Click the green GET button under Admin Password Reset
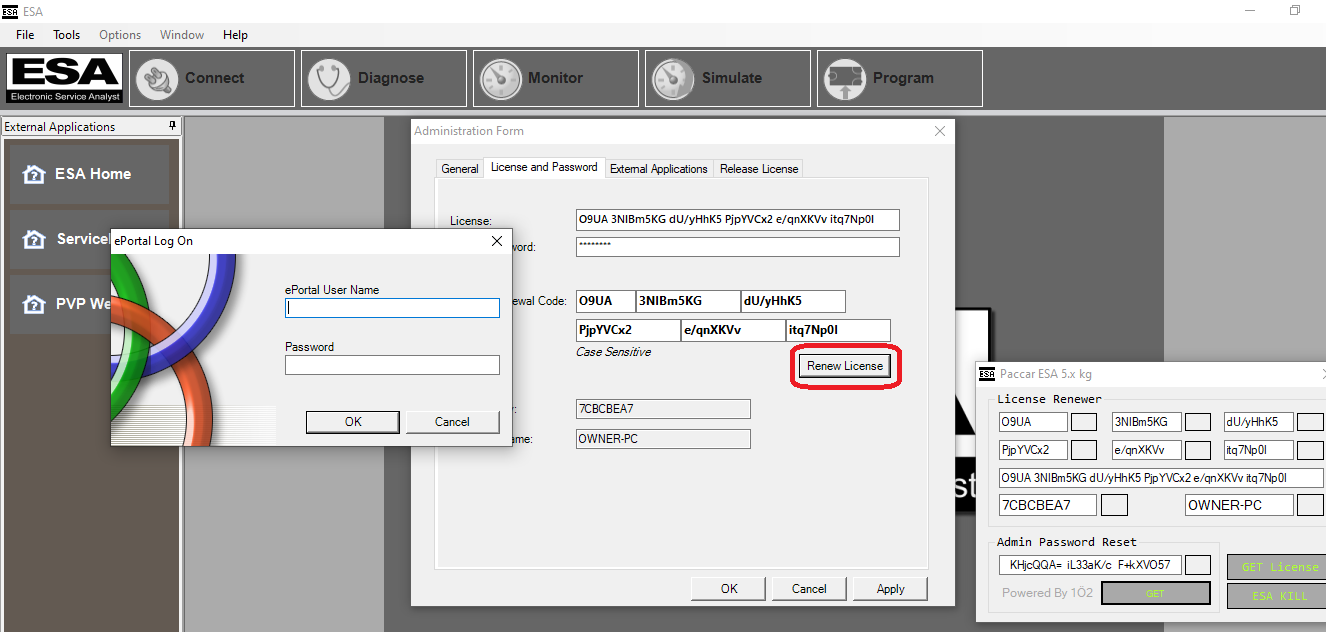The height and width of the screenshot is (632, 1326). (x=1154, y=594)
